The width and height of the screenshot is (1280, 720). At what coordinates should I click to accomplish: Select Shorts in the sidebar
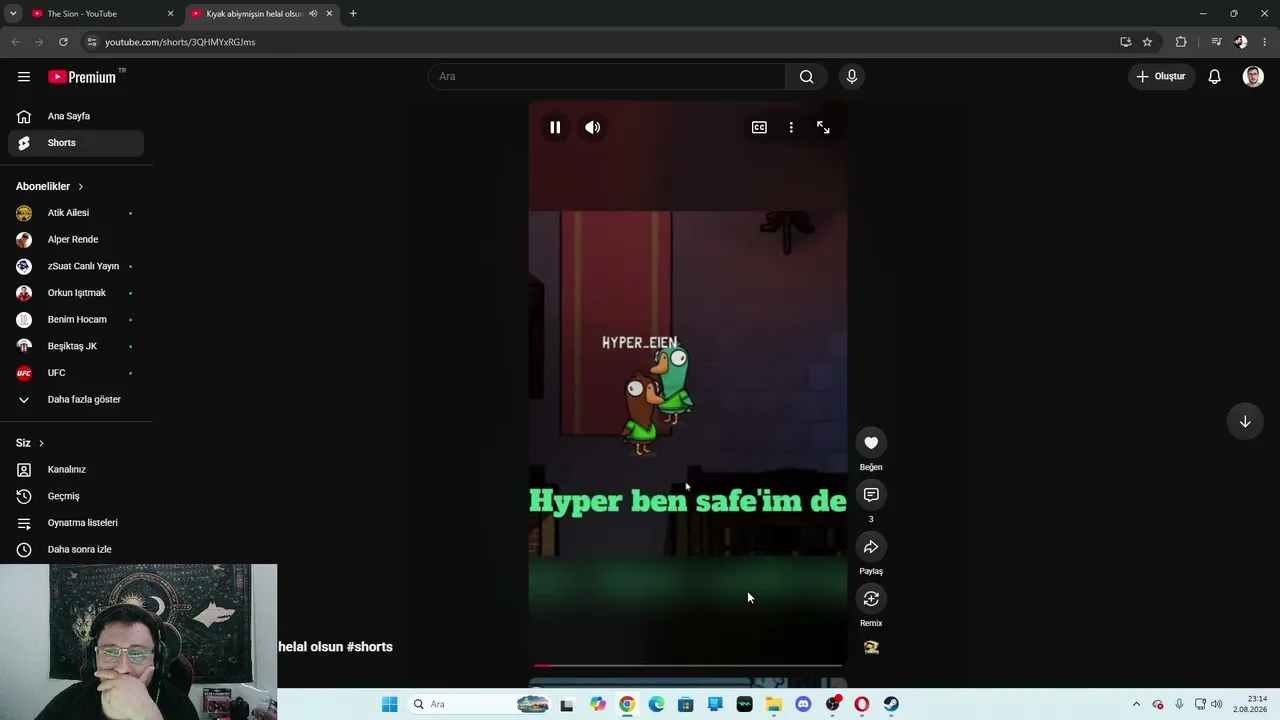(x=76, y=143)
